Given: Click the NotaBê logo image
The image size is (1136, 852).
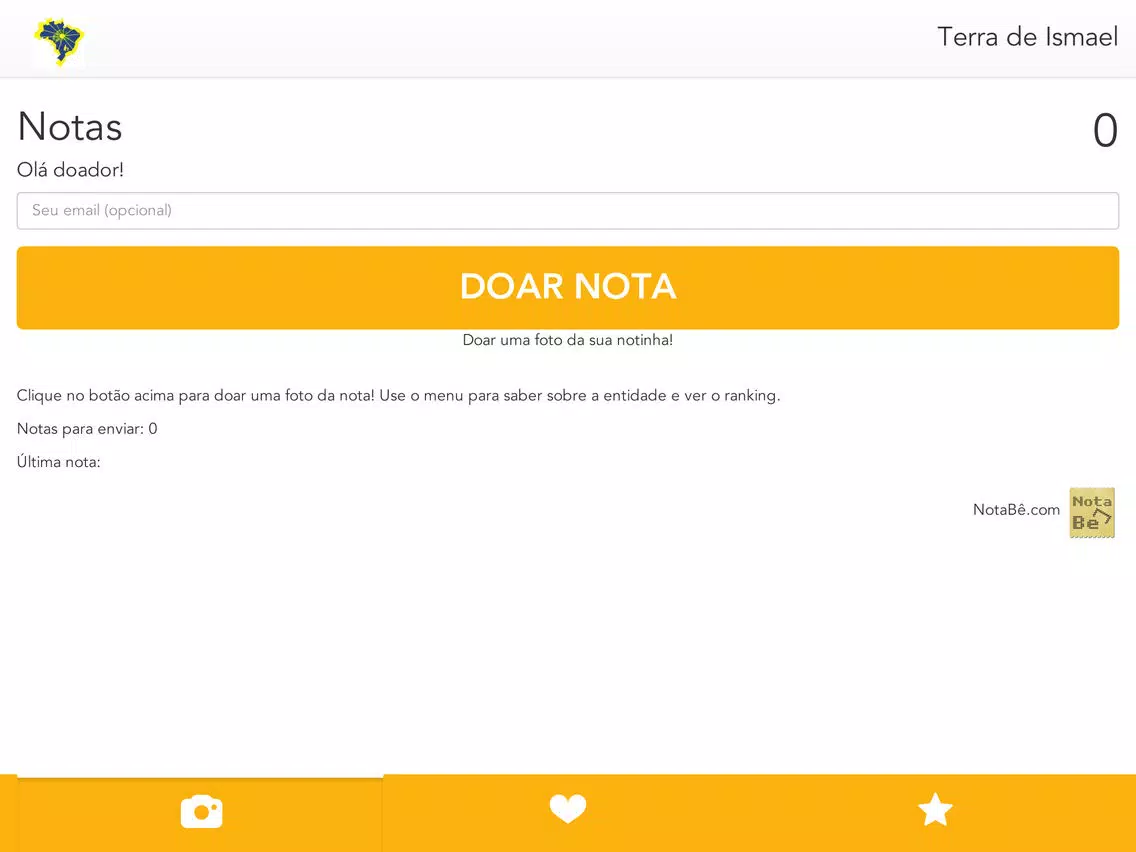Looking at the screenshot, I should click(x=1092, y=513).
